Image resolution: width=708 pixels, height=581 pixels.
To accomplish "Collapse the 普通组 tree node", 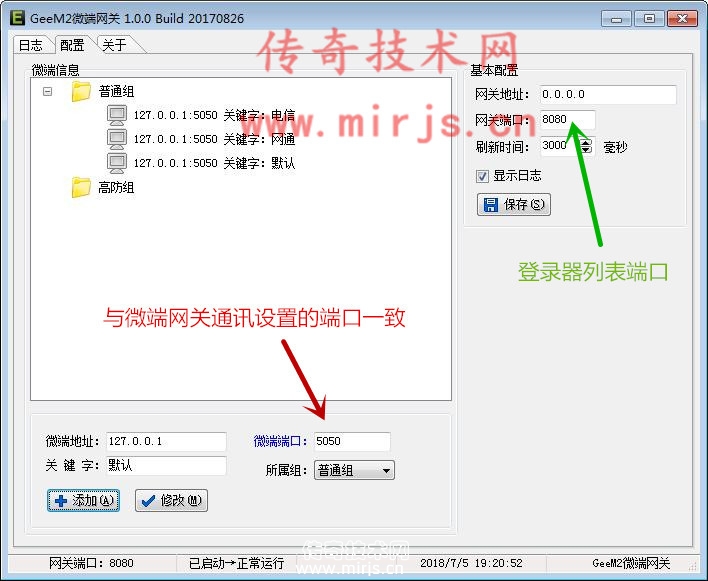I will (47, 92).
